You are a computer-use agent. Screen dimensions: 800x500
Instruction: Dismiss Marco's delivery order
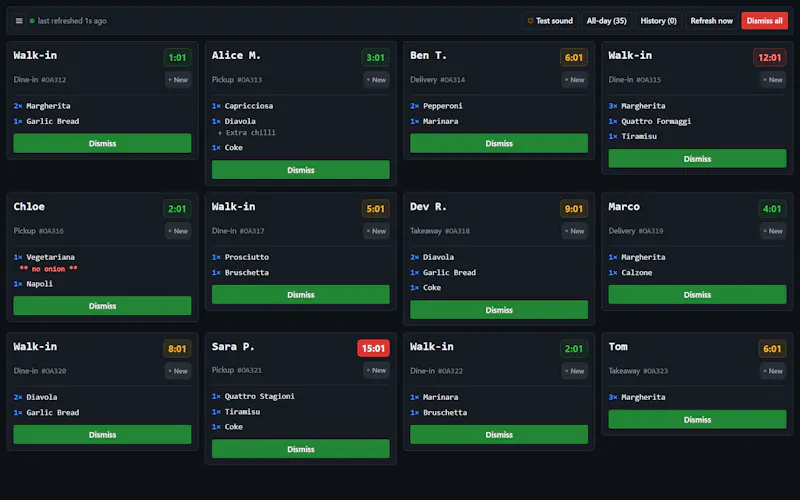pos(697,294)
